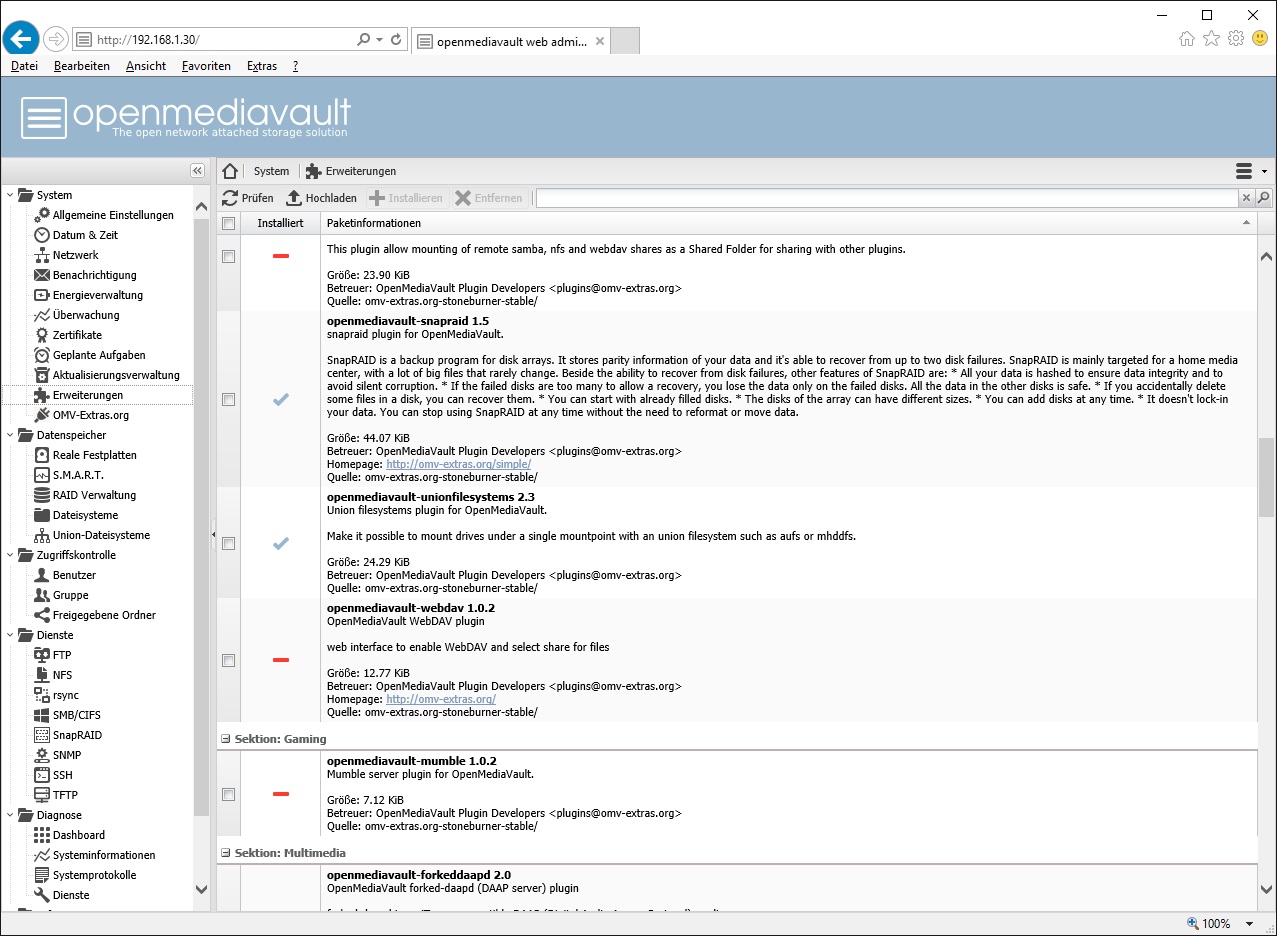Click the home icon in breadcrumb
The image size is (1277, 936).
(x=230, y=171)
